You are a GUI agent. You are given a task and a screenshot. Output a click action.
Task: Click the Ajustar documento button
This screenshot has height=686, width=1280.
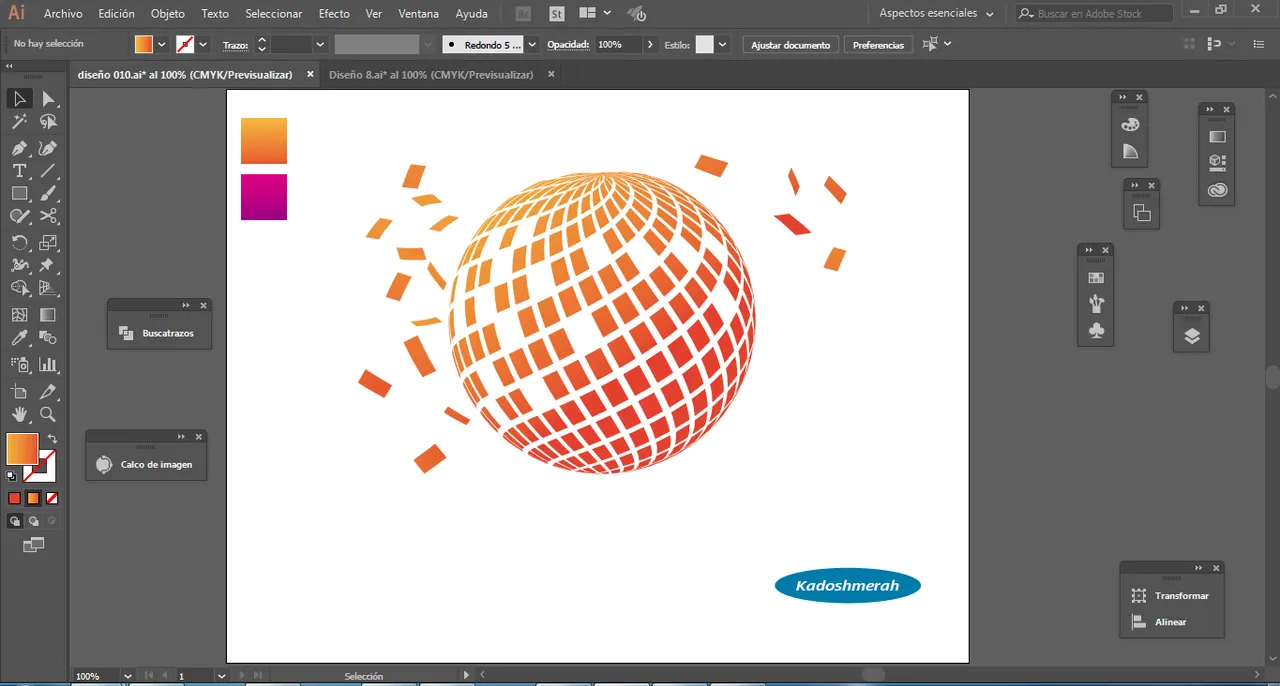coord(790,45)
